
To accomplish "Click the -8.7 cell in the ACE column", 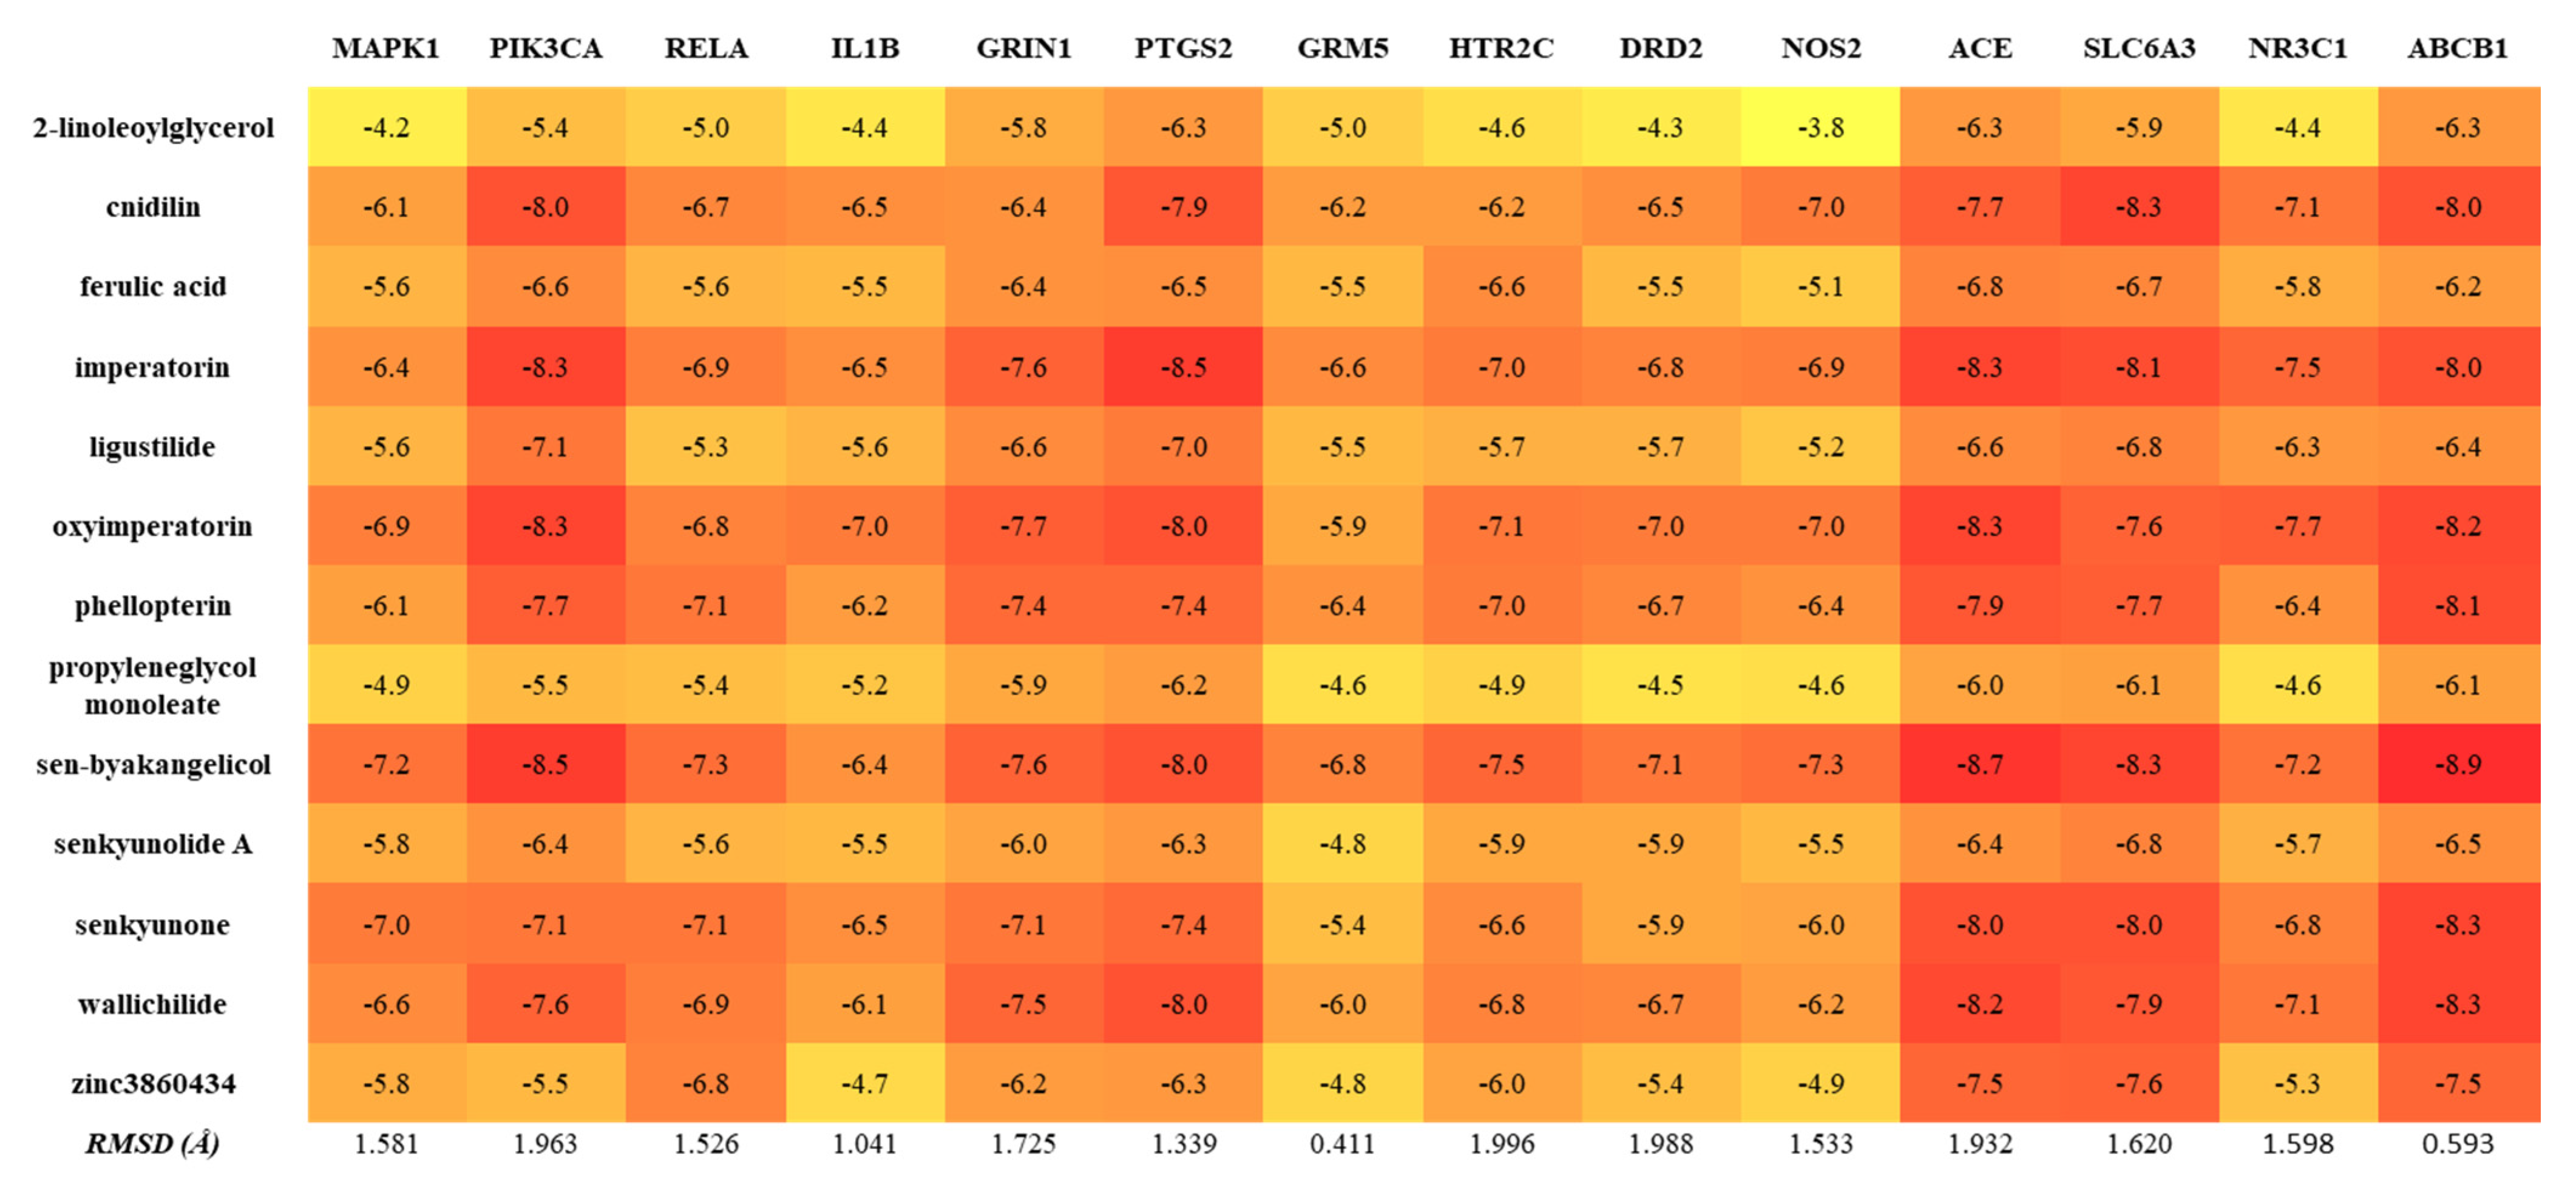I will (x=1979, y=765).
